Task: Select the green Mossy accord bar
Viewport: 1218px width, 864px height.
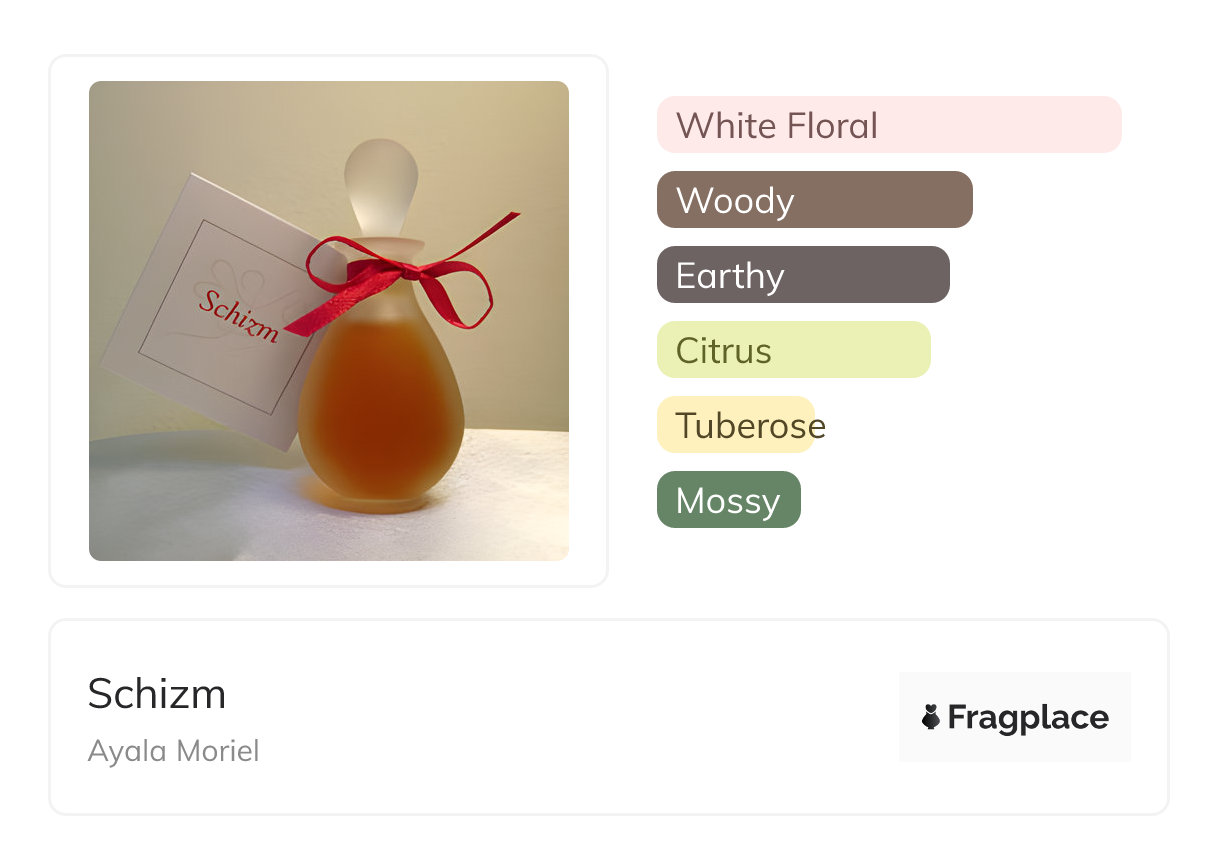Action: (729, 500)
